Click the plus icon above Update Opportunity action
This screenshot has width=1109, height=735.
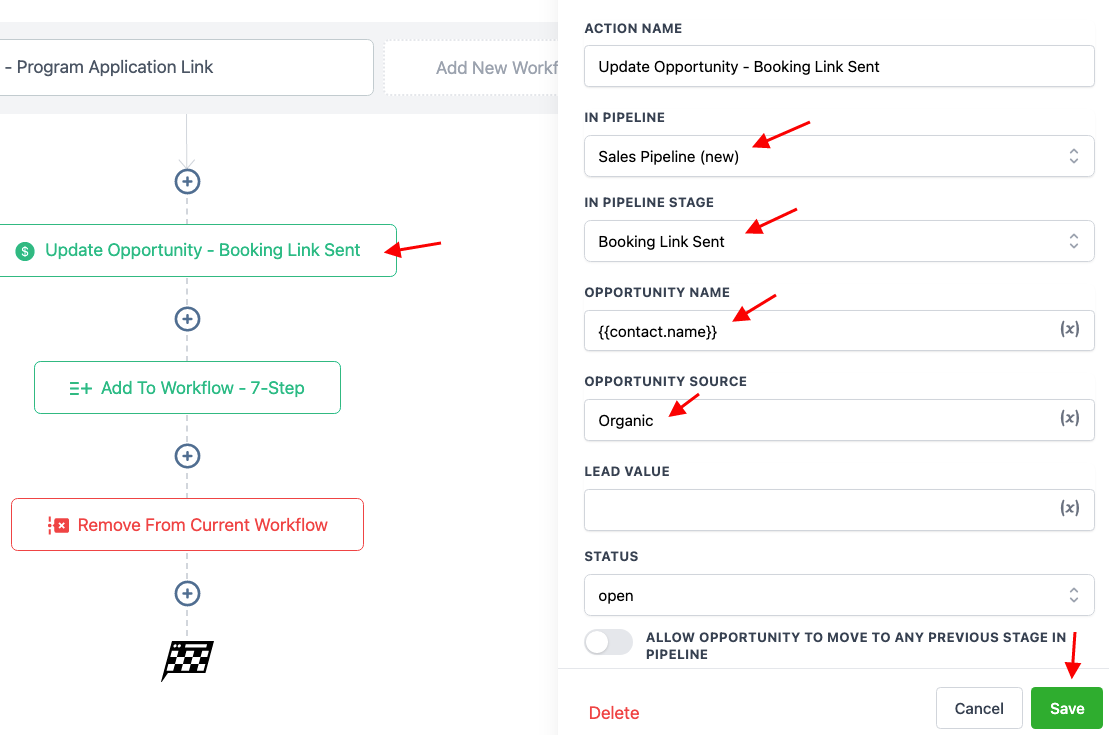187,181
